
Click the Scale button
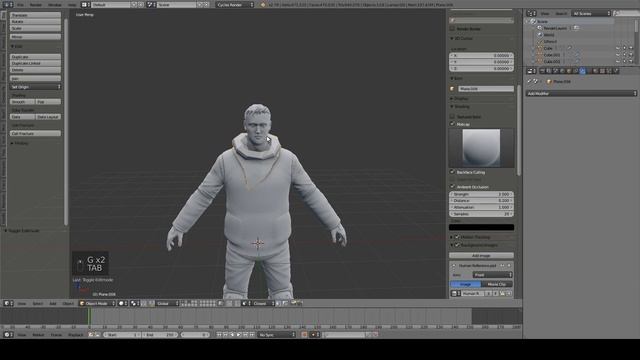(36, 29)
